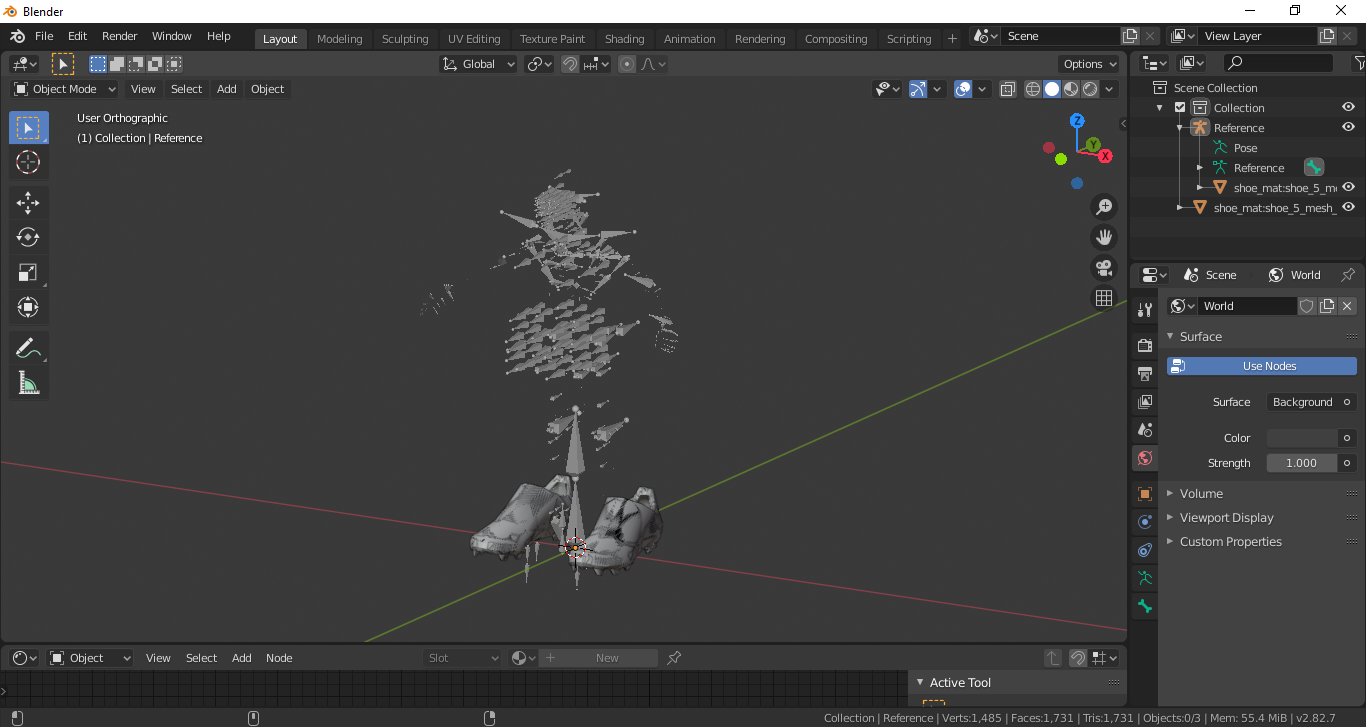Viewport: 1366px width, 727px height.
Task: Switch to the Modeling workspace tab
Action: tap(340, 39)
